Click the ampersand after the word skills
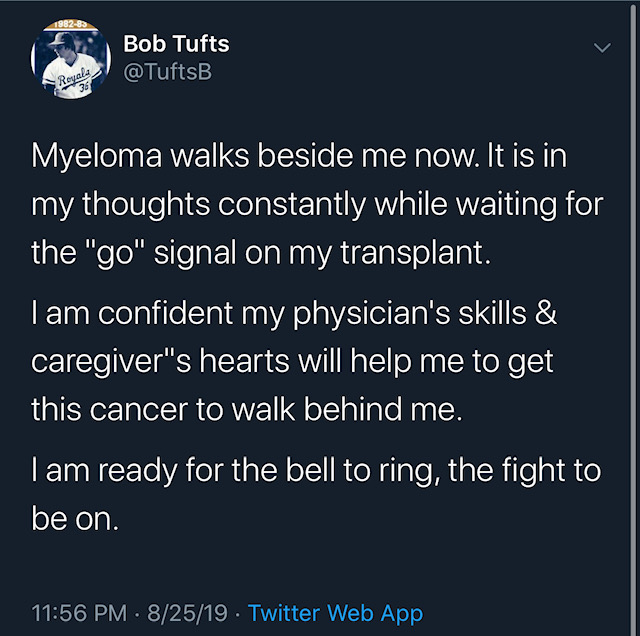 coord(543,316)
